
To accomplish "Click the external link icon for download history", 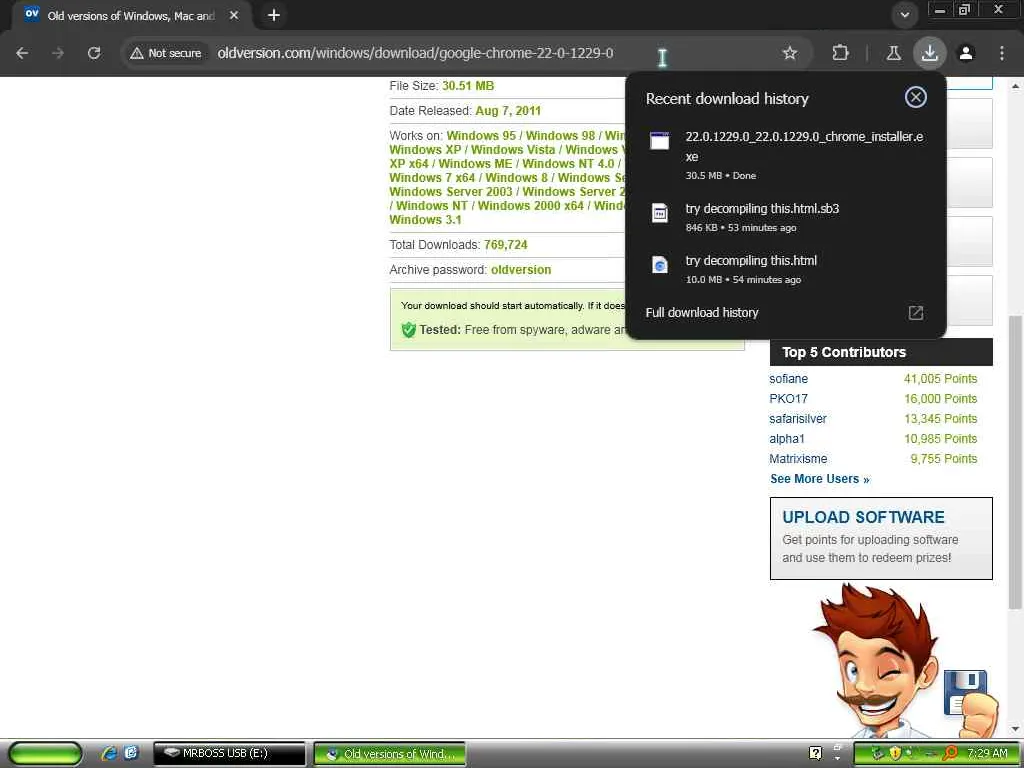I will 916,313.
